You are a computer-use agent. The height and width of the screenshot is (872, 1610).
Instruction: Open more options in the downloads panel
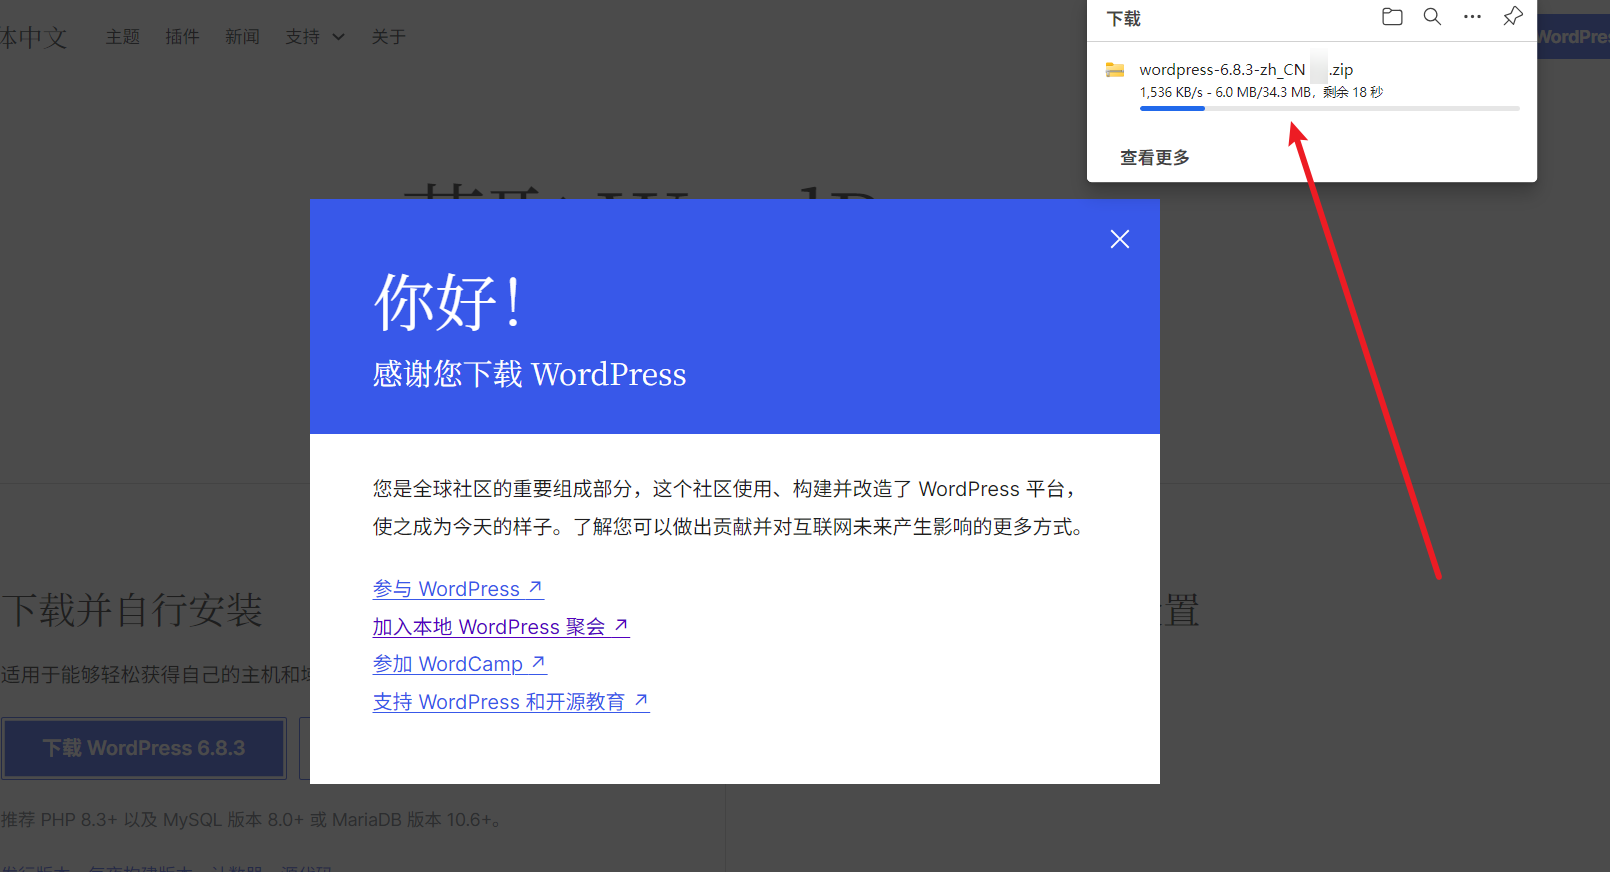pos(1472,17)
